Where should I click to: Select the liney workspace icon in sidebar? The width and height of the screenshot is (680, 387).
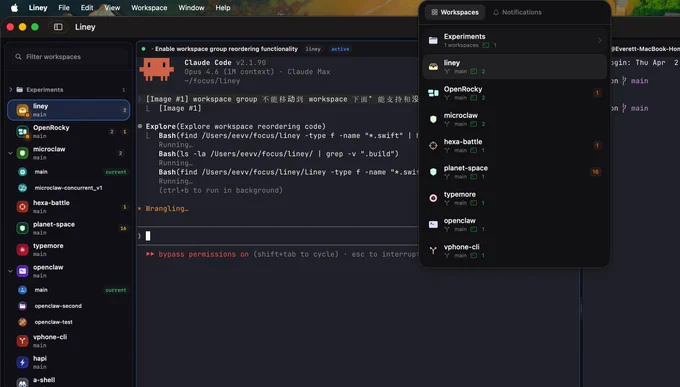(23, 110)
